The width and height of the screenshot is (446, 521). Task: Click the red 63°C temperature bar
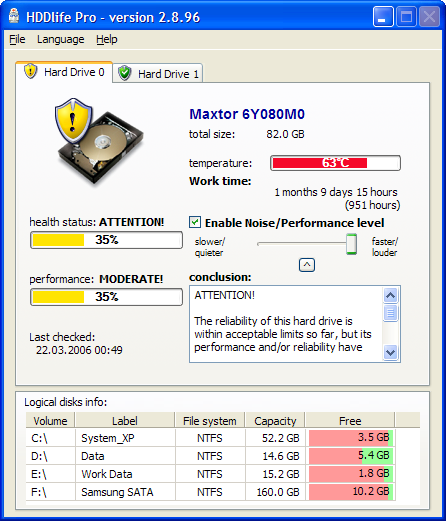pos(335,163)
